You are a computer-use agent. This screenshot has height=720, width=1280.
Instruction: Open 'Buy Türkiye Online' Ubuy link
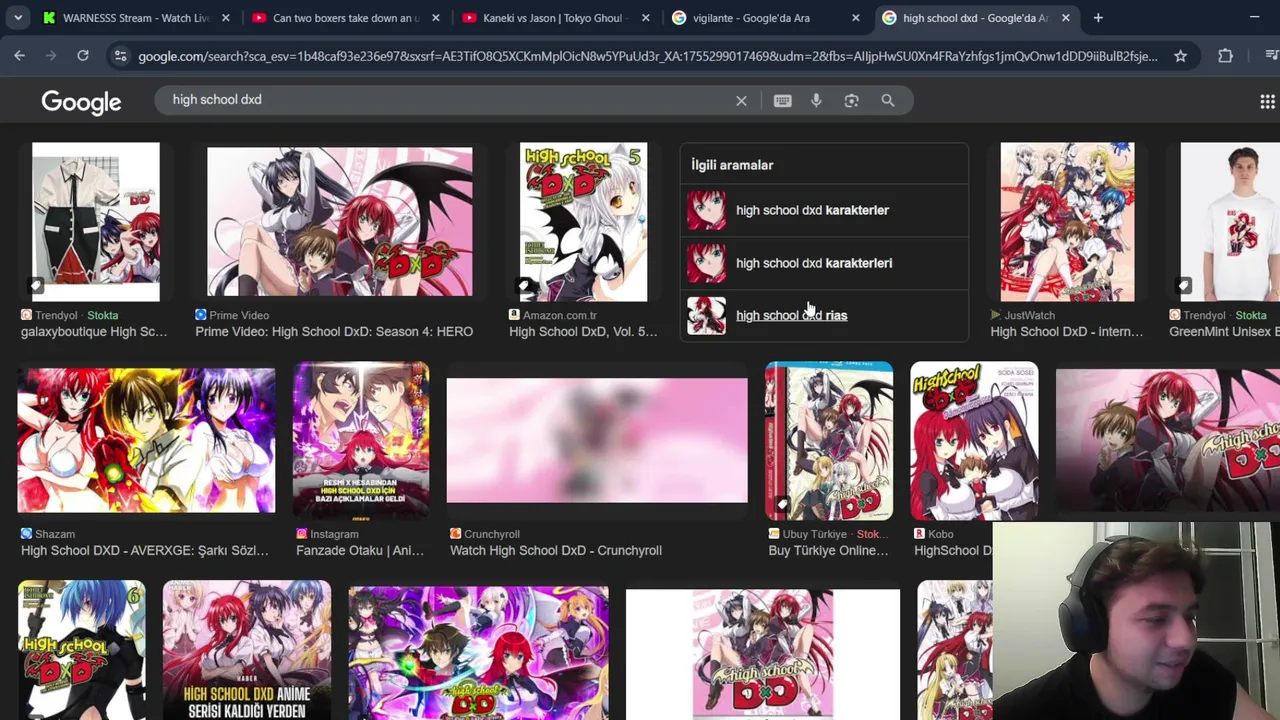coord(828,551)
